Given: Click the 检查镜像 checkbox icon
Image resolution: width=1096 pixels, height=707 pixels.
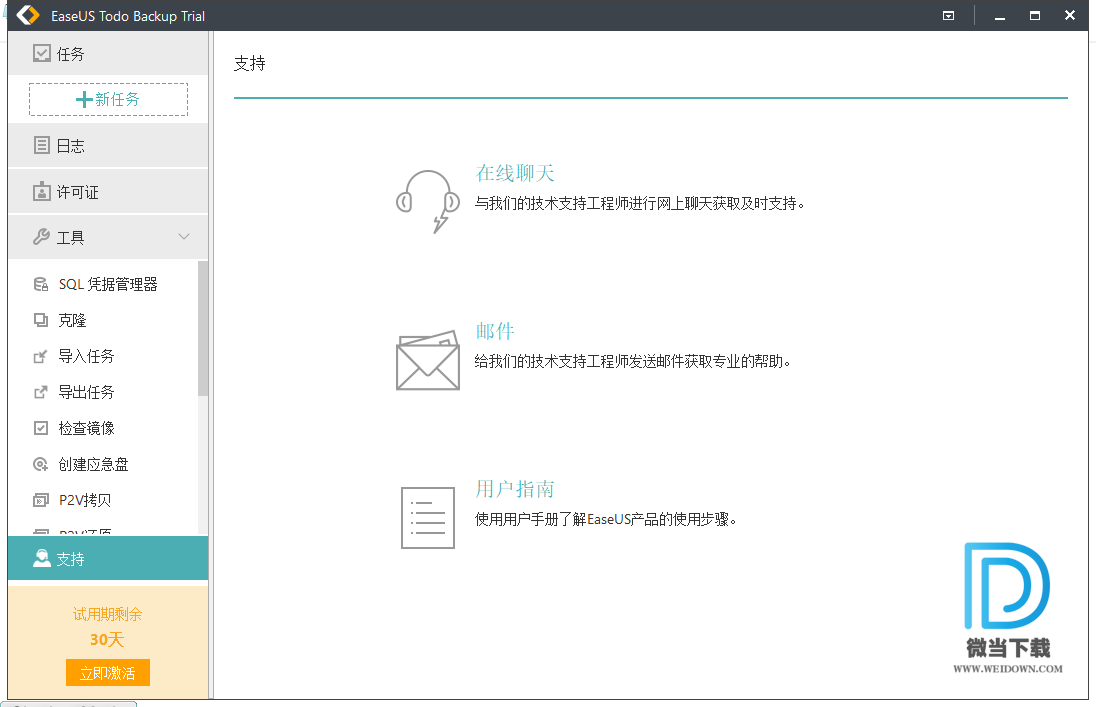Looking at the screenshot, I should coord(41,428).
